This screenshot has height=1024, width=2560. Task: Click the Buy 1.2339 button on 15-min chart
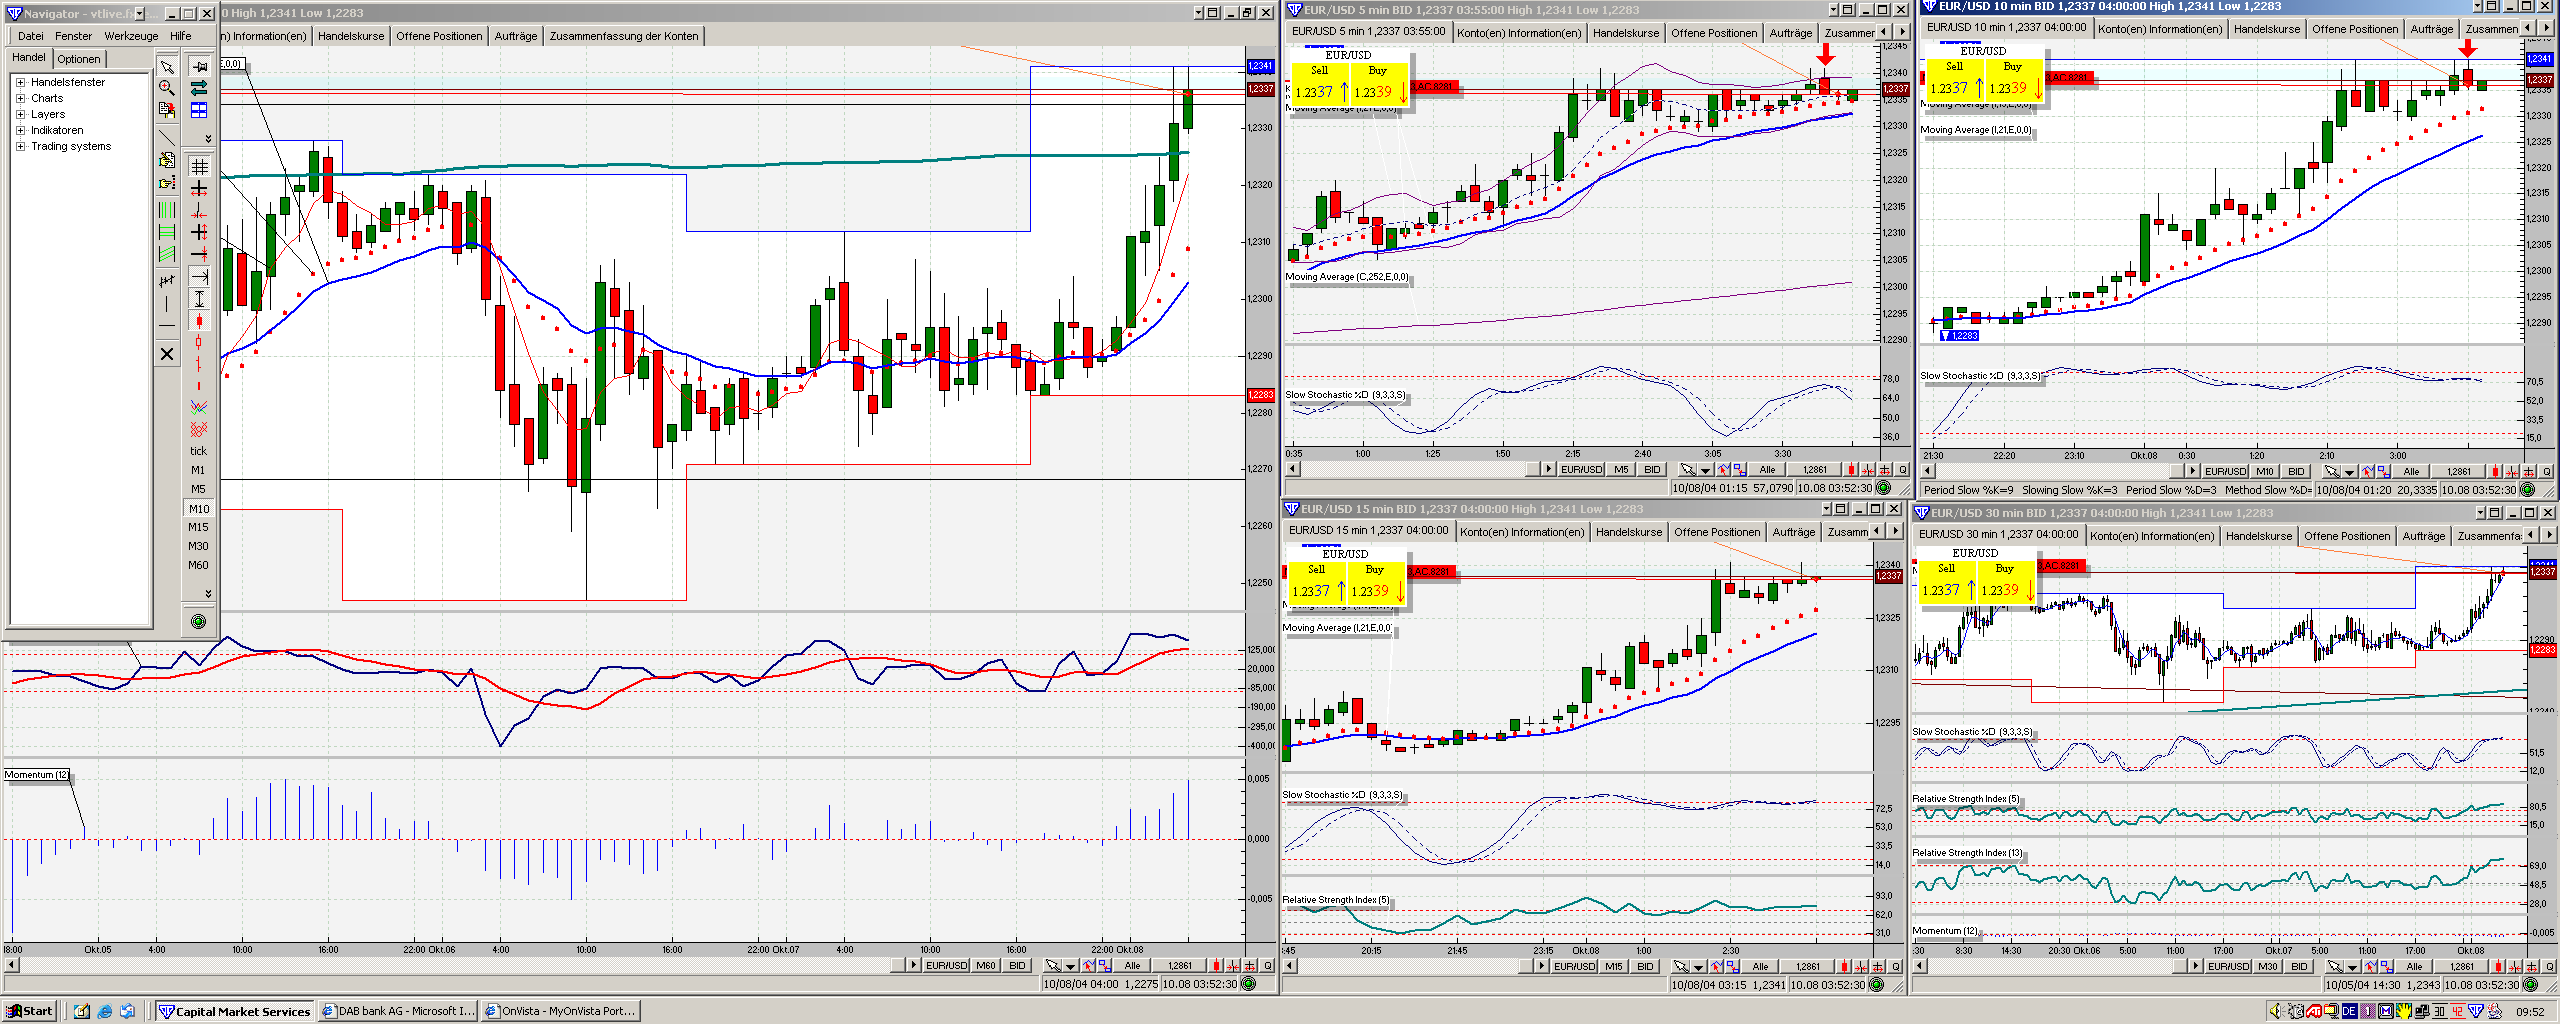coord(1375,583)
